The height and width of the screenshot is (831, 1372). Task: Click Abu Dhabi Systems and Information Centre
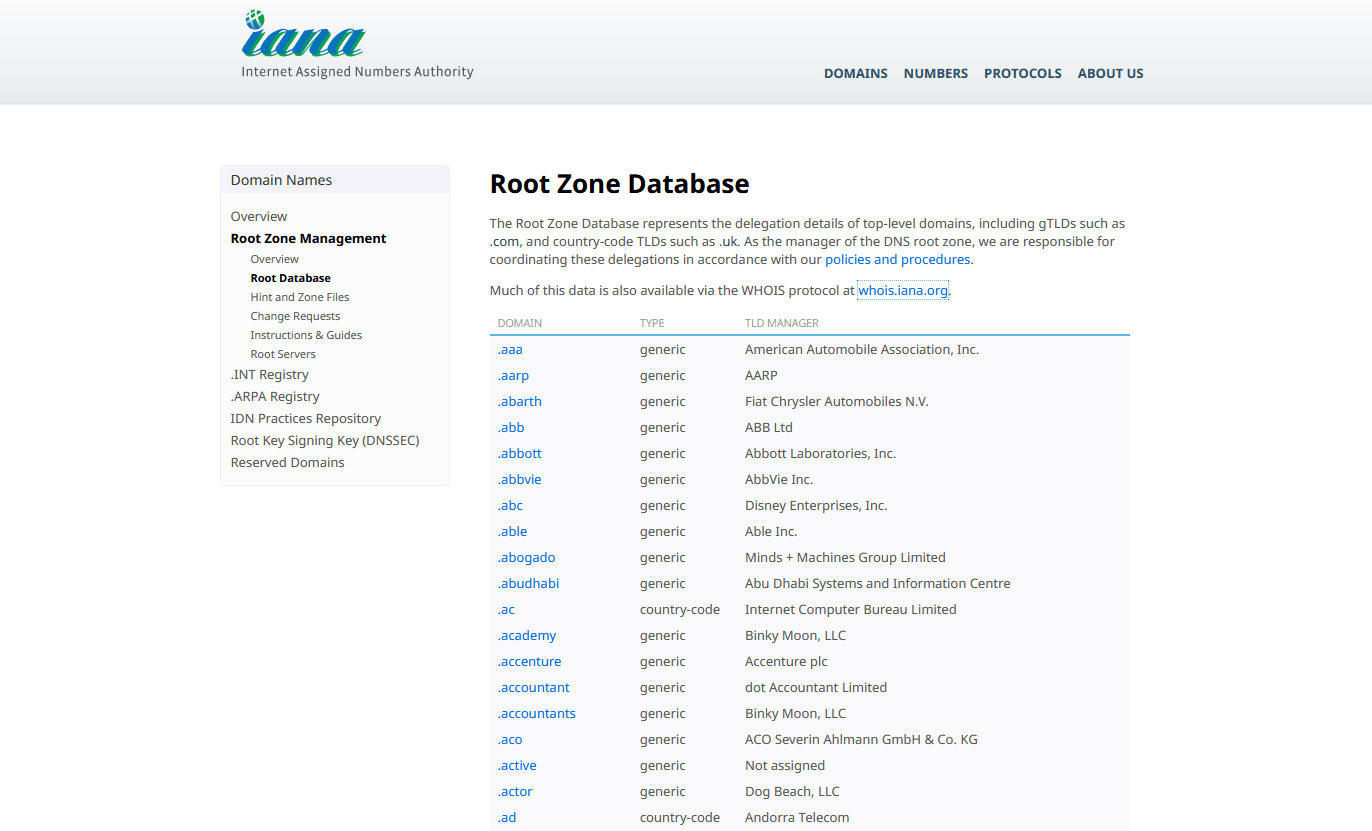(878, 583)
